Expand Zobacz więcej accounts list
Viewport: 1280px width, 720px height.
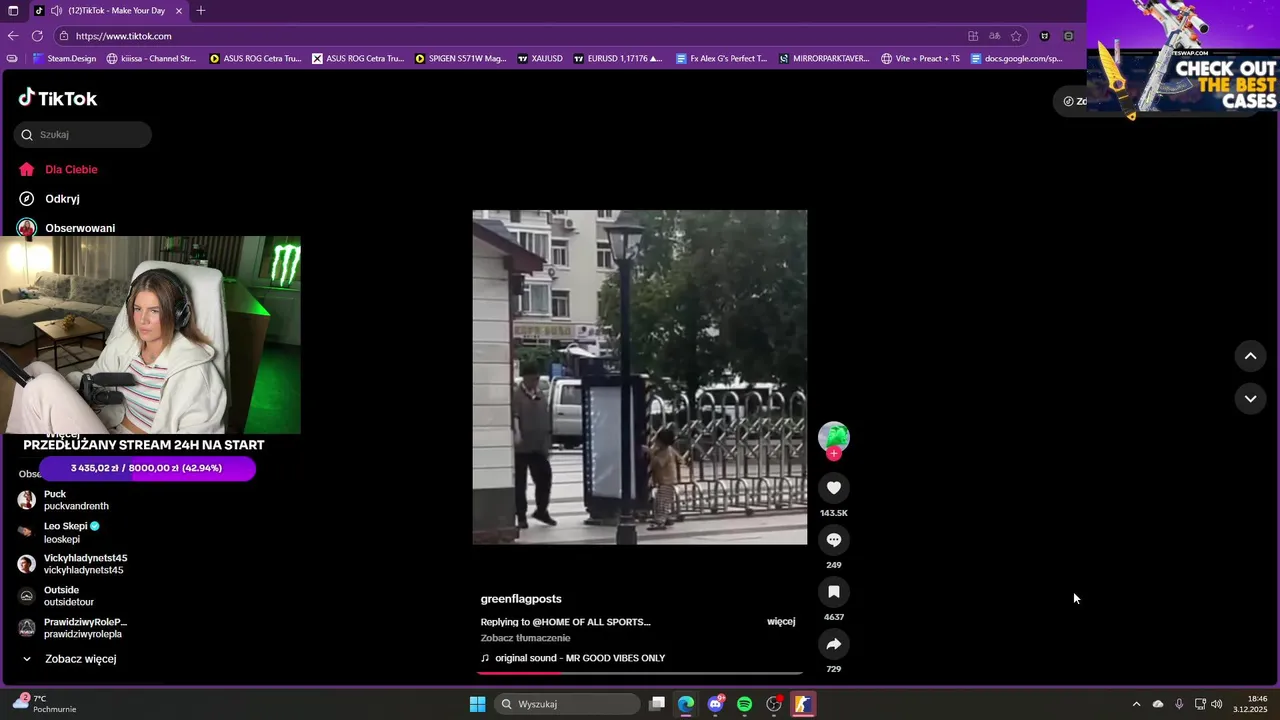tap(70, 659)
